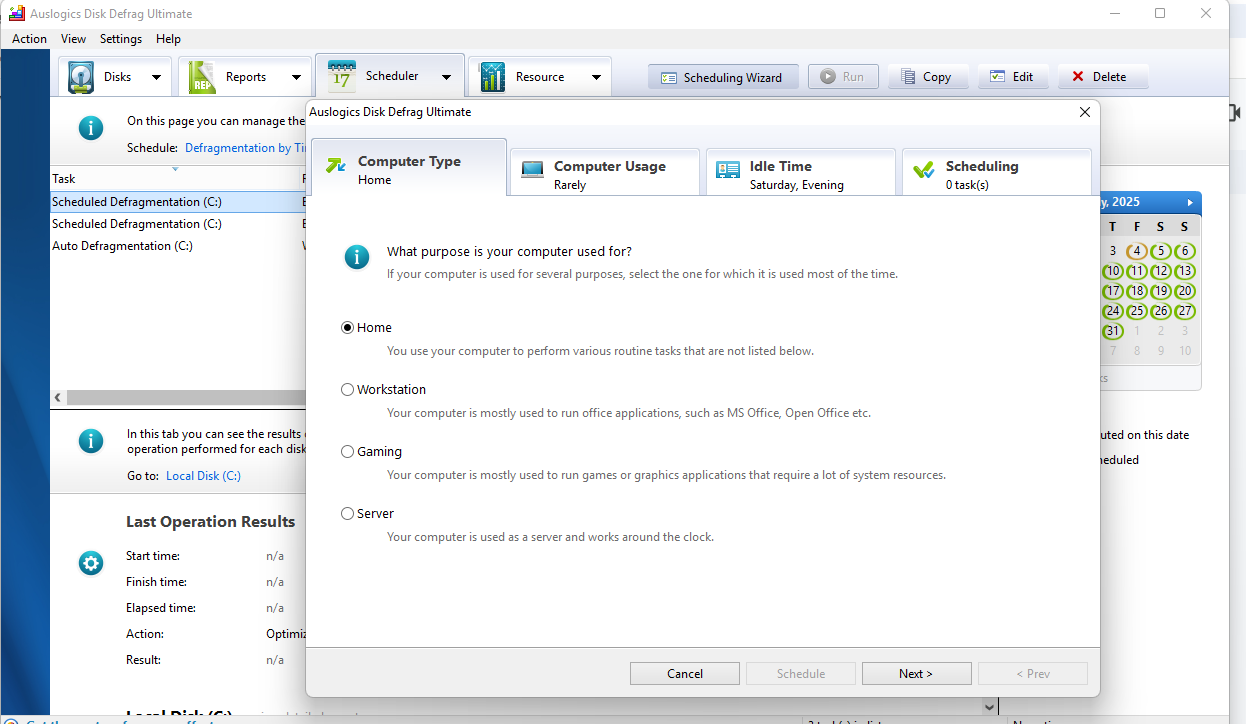Open the Action menu
This screenshot has height=724, width=1246.
pyautogui.click(x=29, y=39)
